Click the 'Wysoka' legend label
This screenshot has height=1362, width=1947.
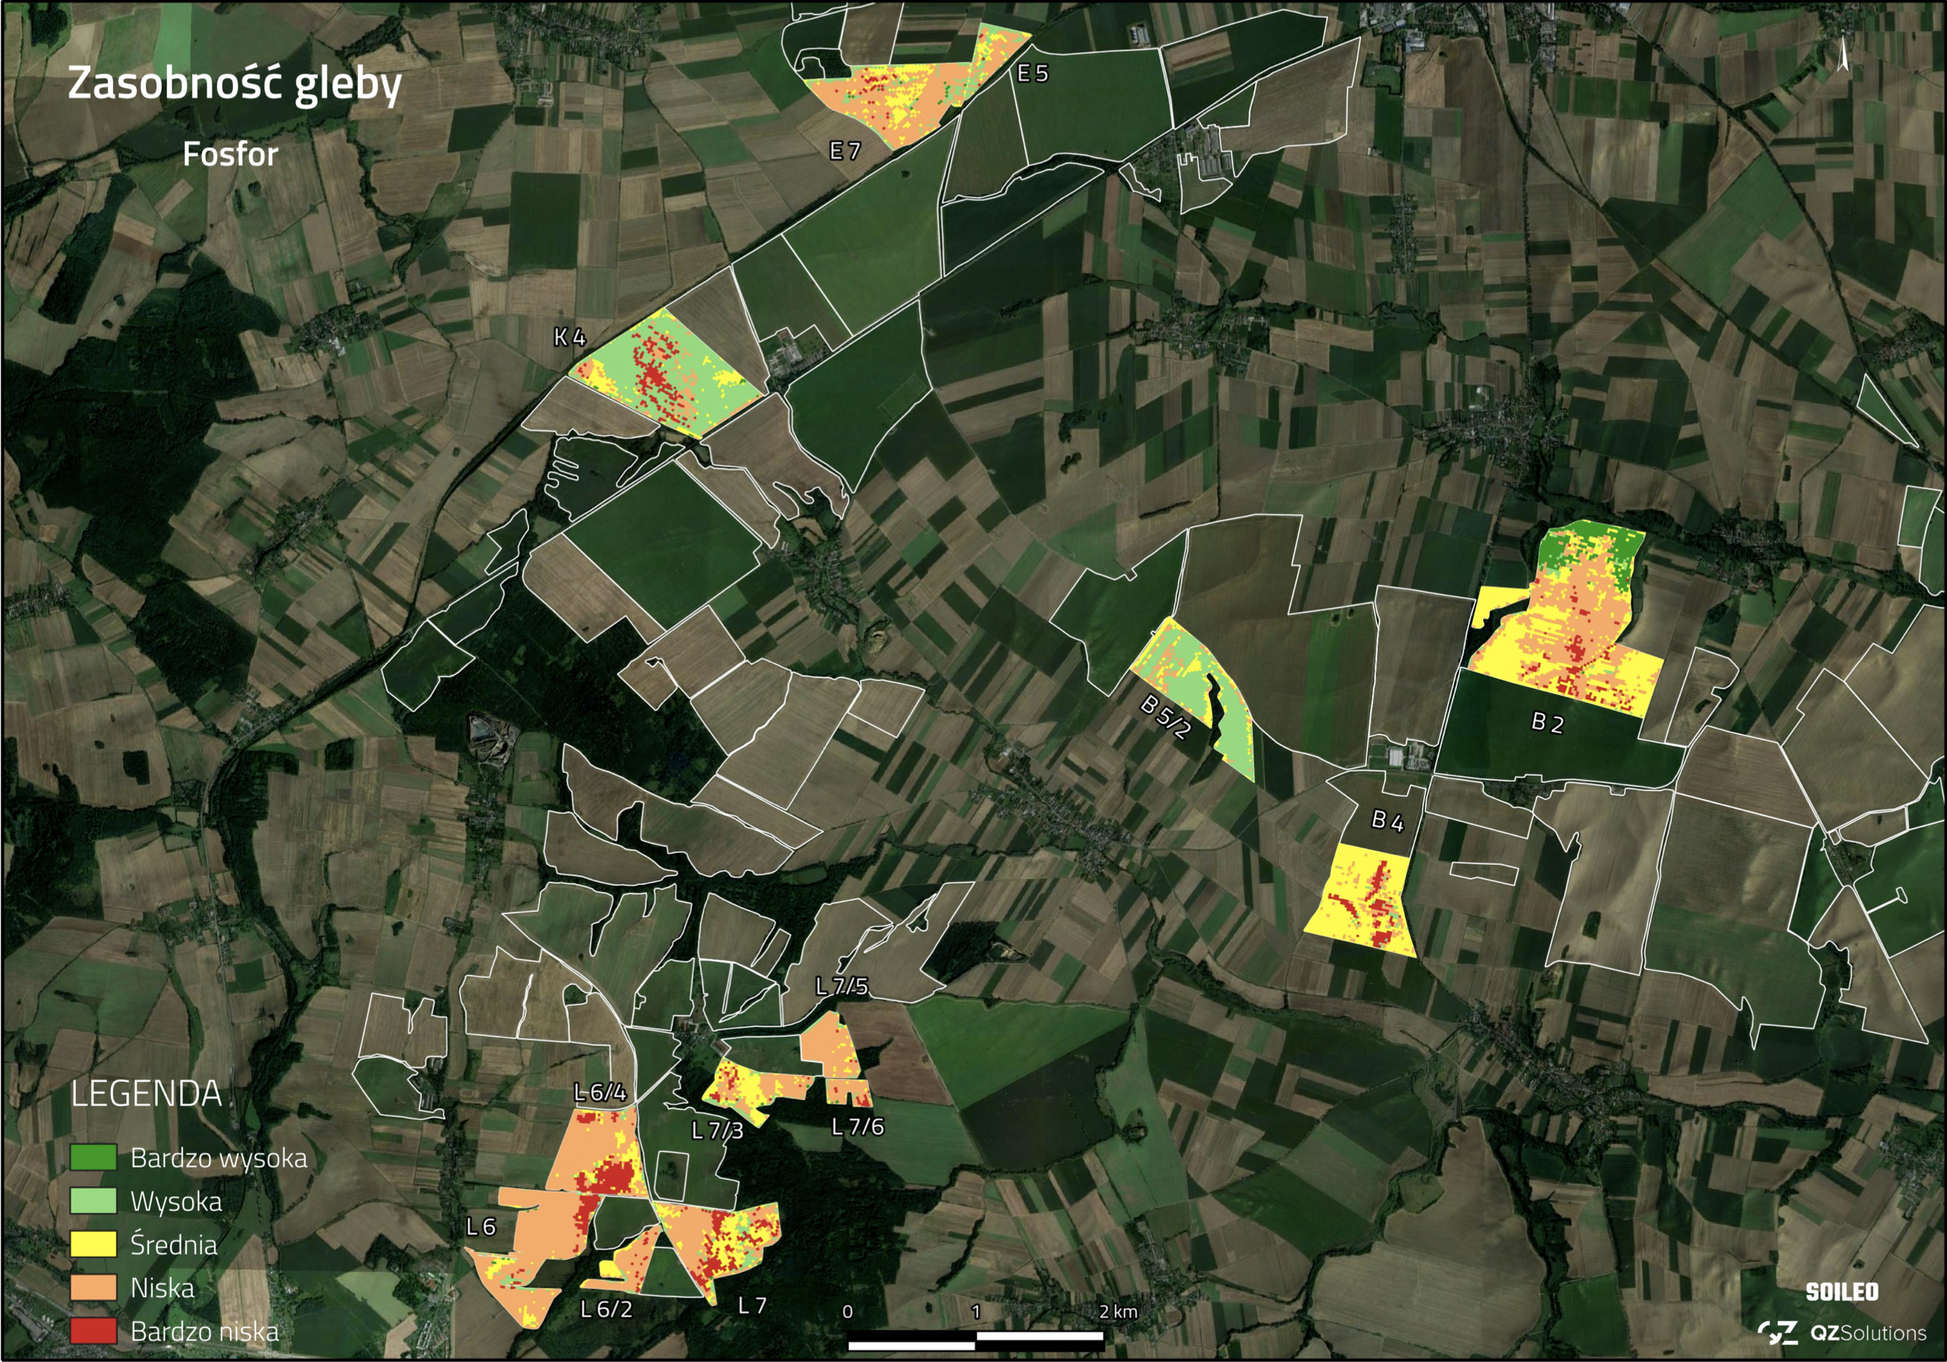point(176,1201)
